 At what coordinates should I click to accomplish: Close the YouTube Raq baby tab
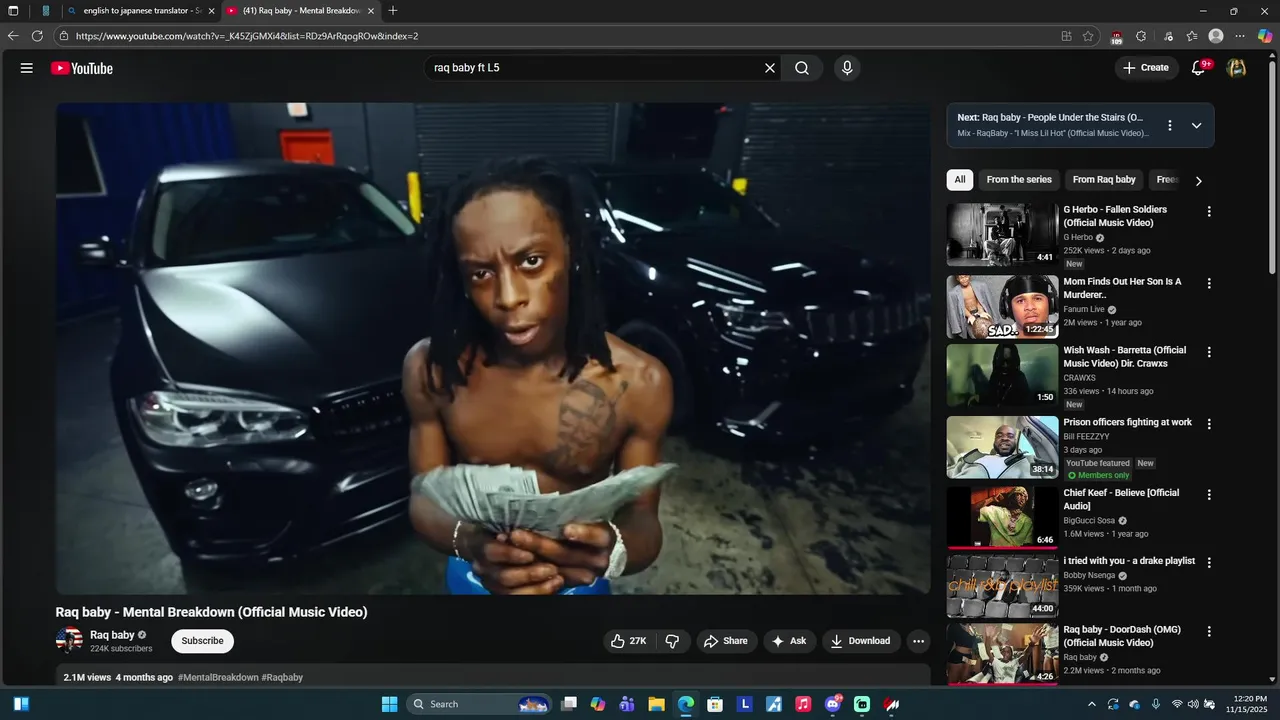[x=371, y=11]
